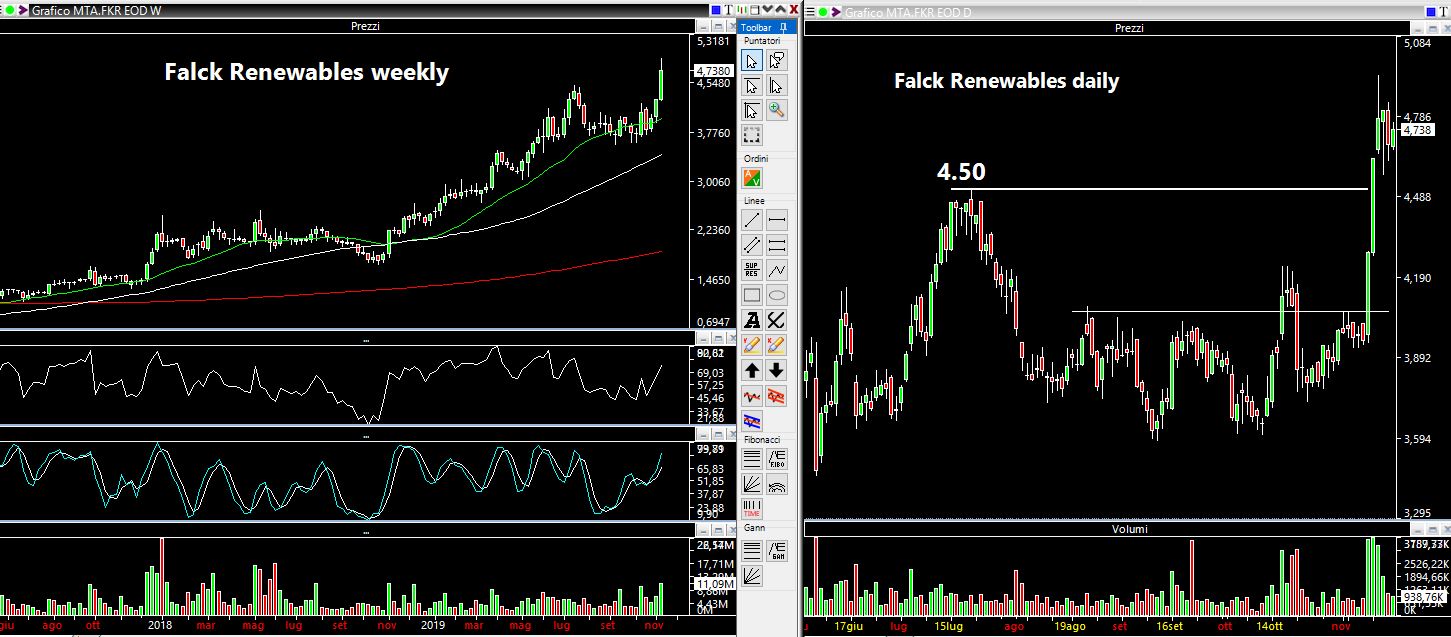Screen dimensions: 1451x637
Task: Click the 4,7380 current price tag on weekly chart
Action: [x=712, y=70]
